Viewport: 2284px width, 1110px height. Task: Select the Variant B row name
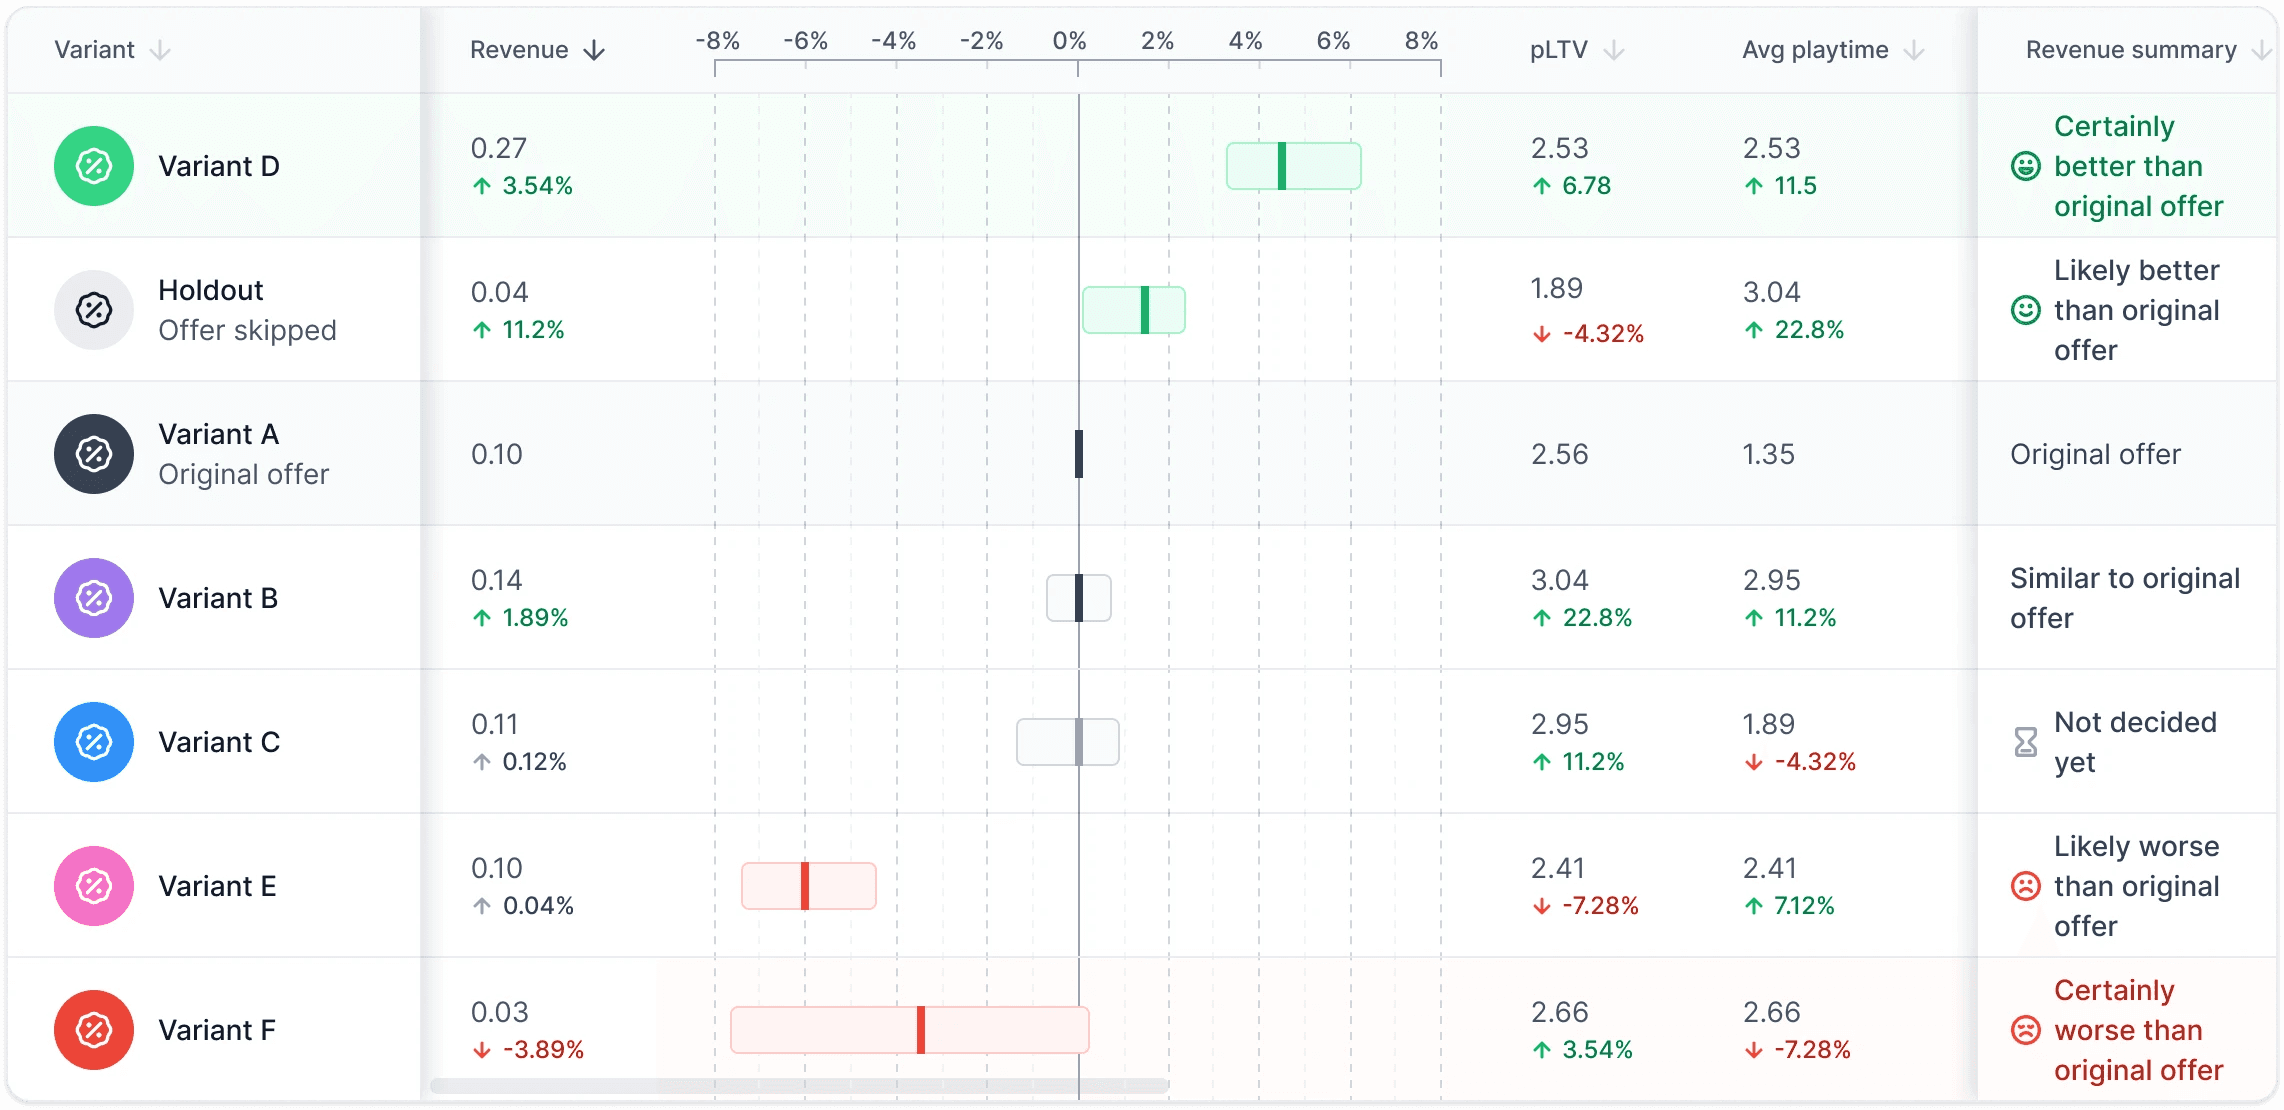click(x=218, y=598)
